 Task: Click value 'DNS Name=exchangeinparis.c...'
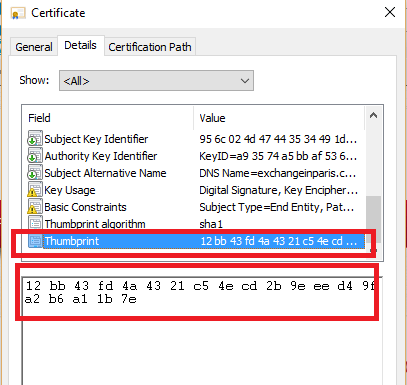(x=277, y=173)
